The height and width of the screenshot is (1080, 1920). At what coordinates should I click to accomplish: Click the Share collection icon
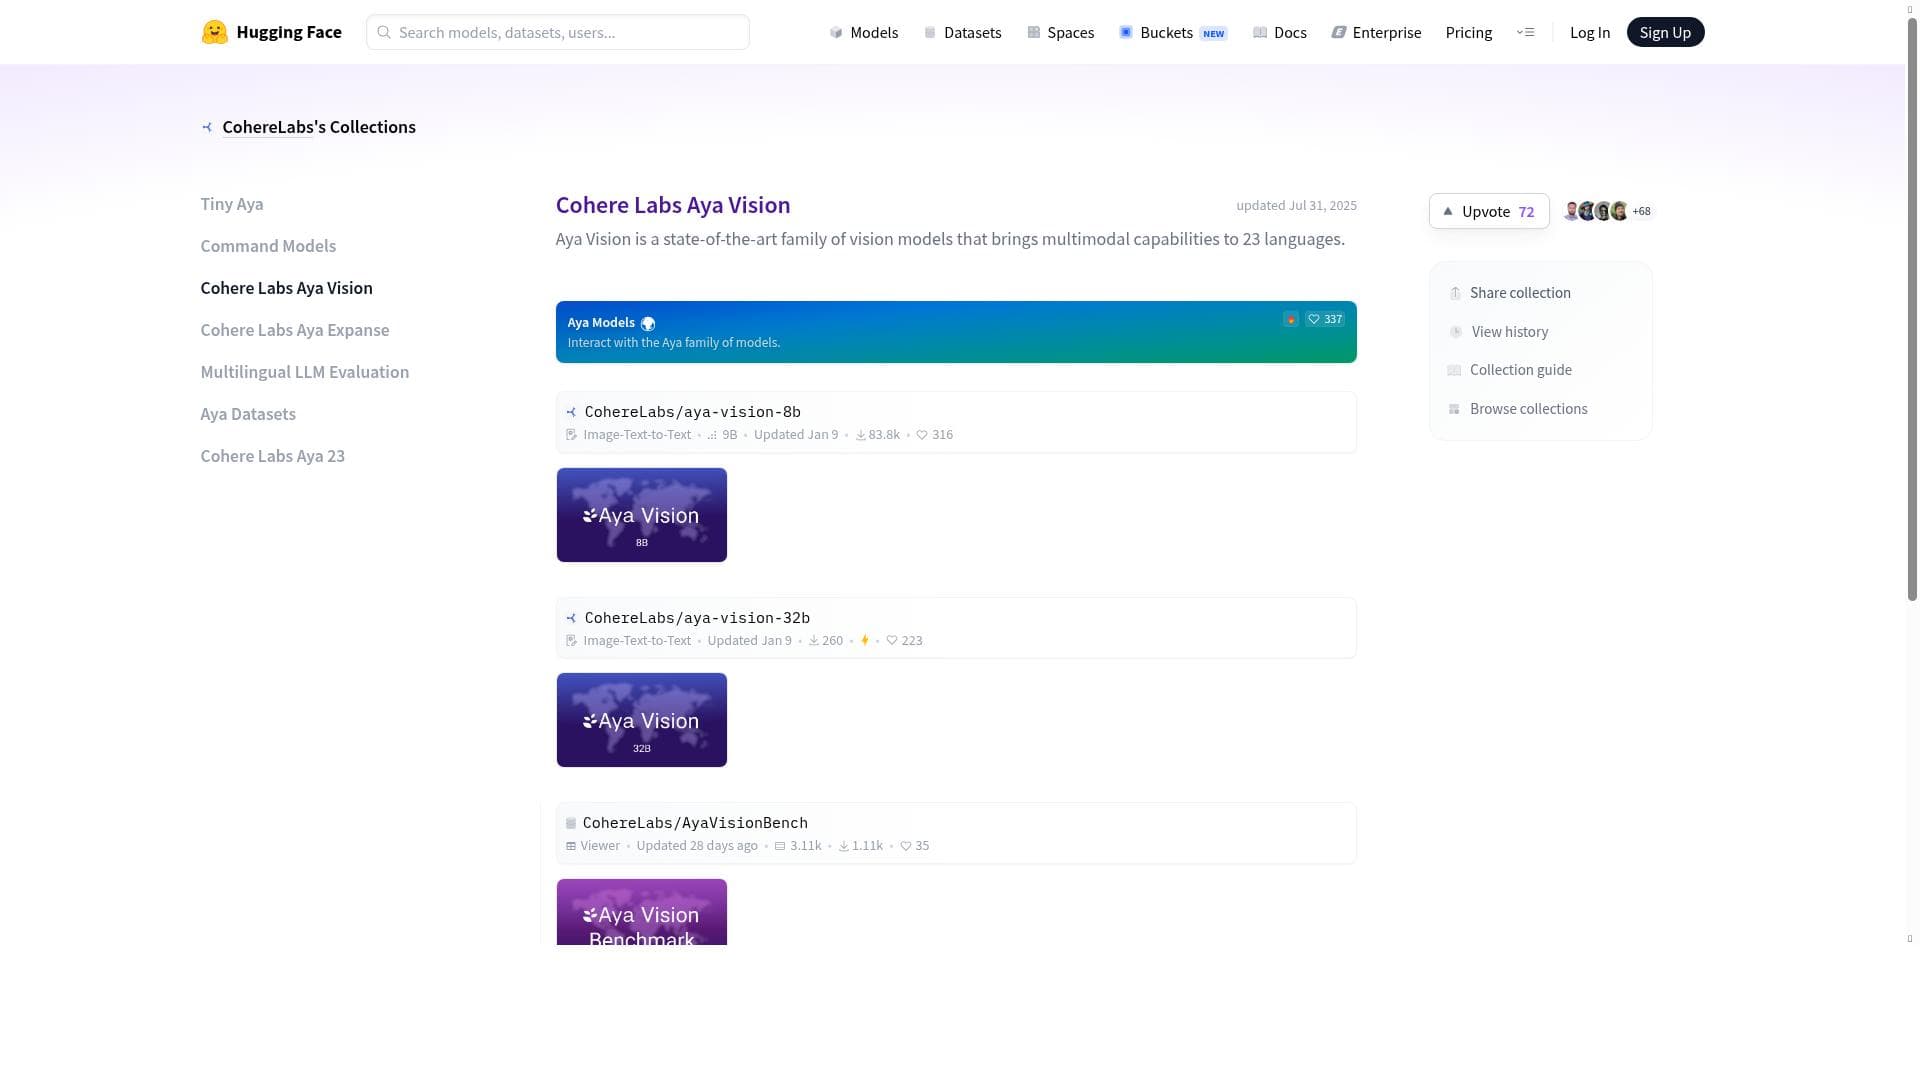[x=1455, y=293]
